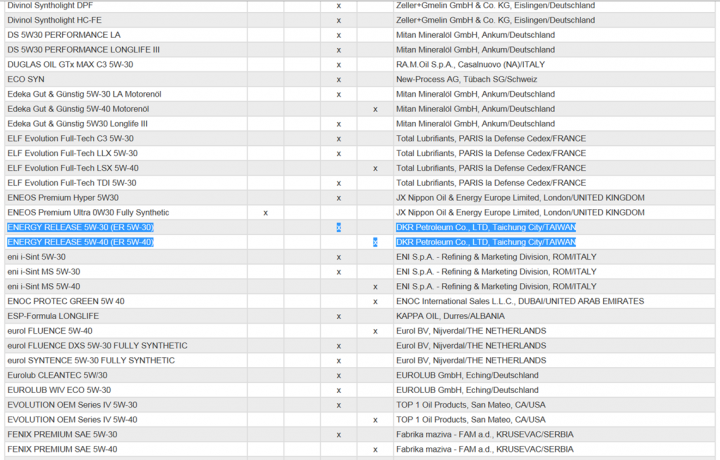Viewport: 720px width, 460px height.
Task: Select EVOLUTION OEM Series IV 5W-30
Action: click(72, 404)
